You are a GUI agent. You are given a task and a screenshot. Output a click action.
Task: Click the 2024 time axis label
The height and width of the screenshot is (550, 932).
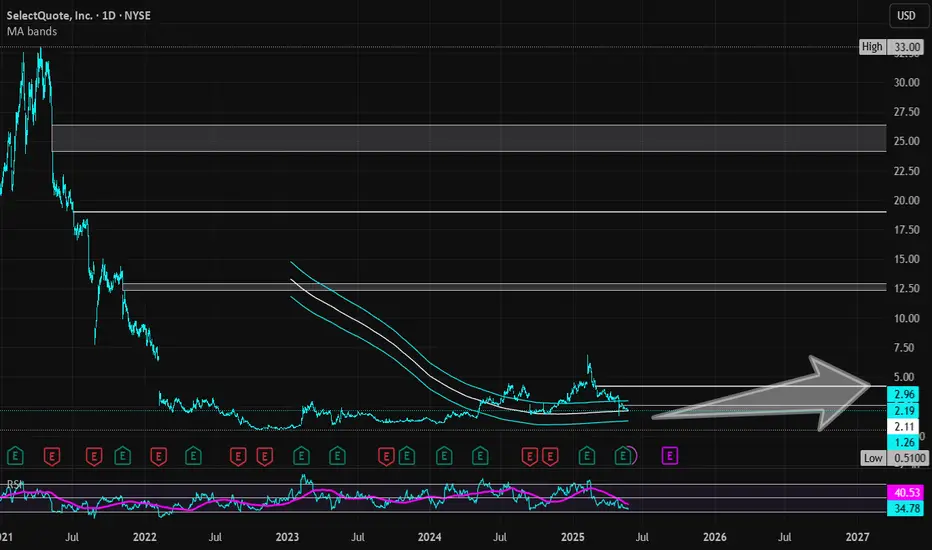click(x=429, y=537)
